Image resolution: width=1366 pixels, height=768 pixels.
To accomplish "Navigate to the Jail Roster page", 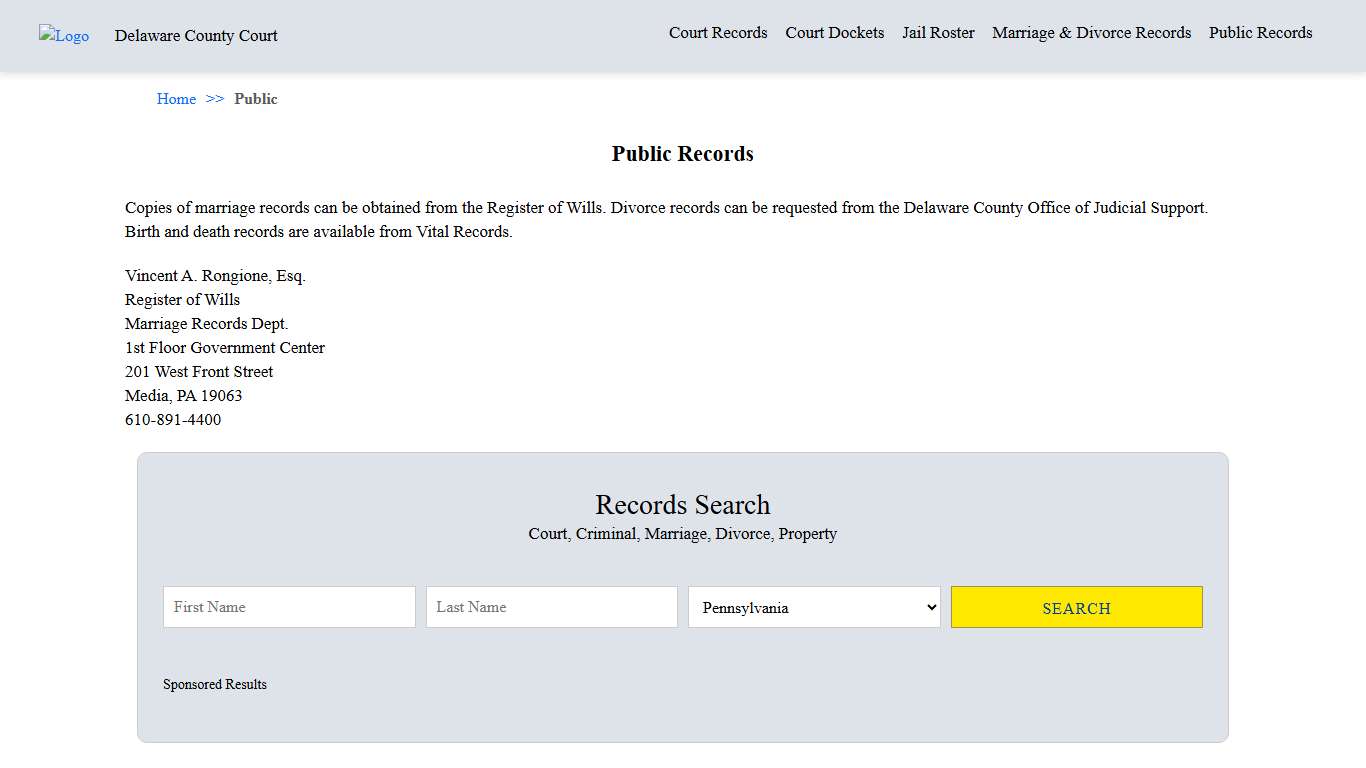I will pyautogui.click(x=938, y=32).
